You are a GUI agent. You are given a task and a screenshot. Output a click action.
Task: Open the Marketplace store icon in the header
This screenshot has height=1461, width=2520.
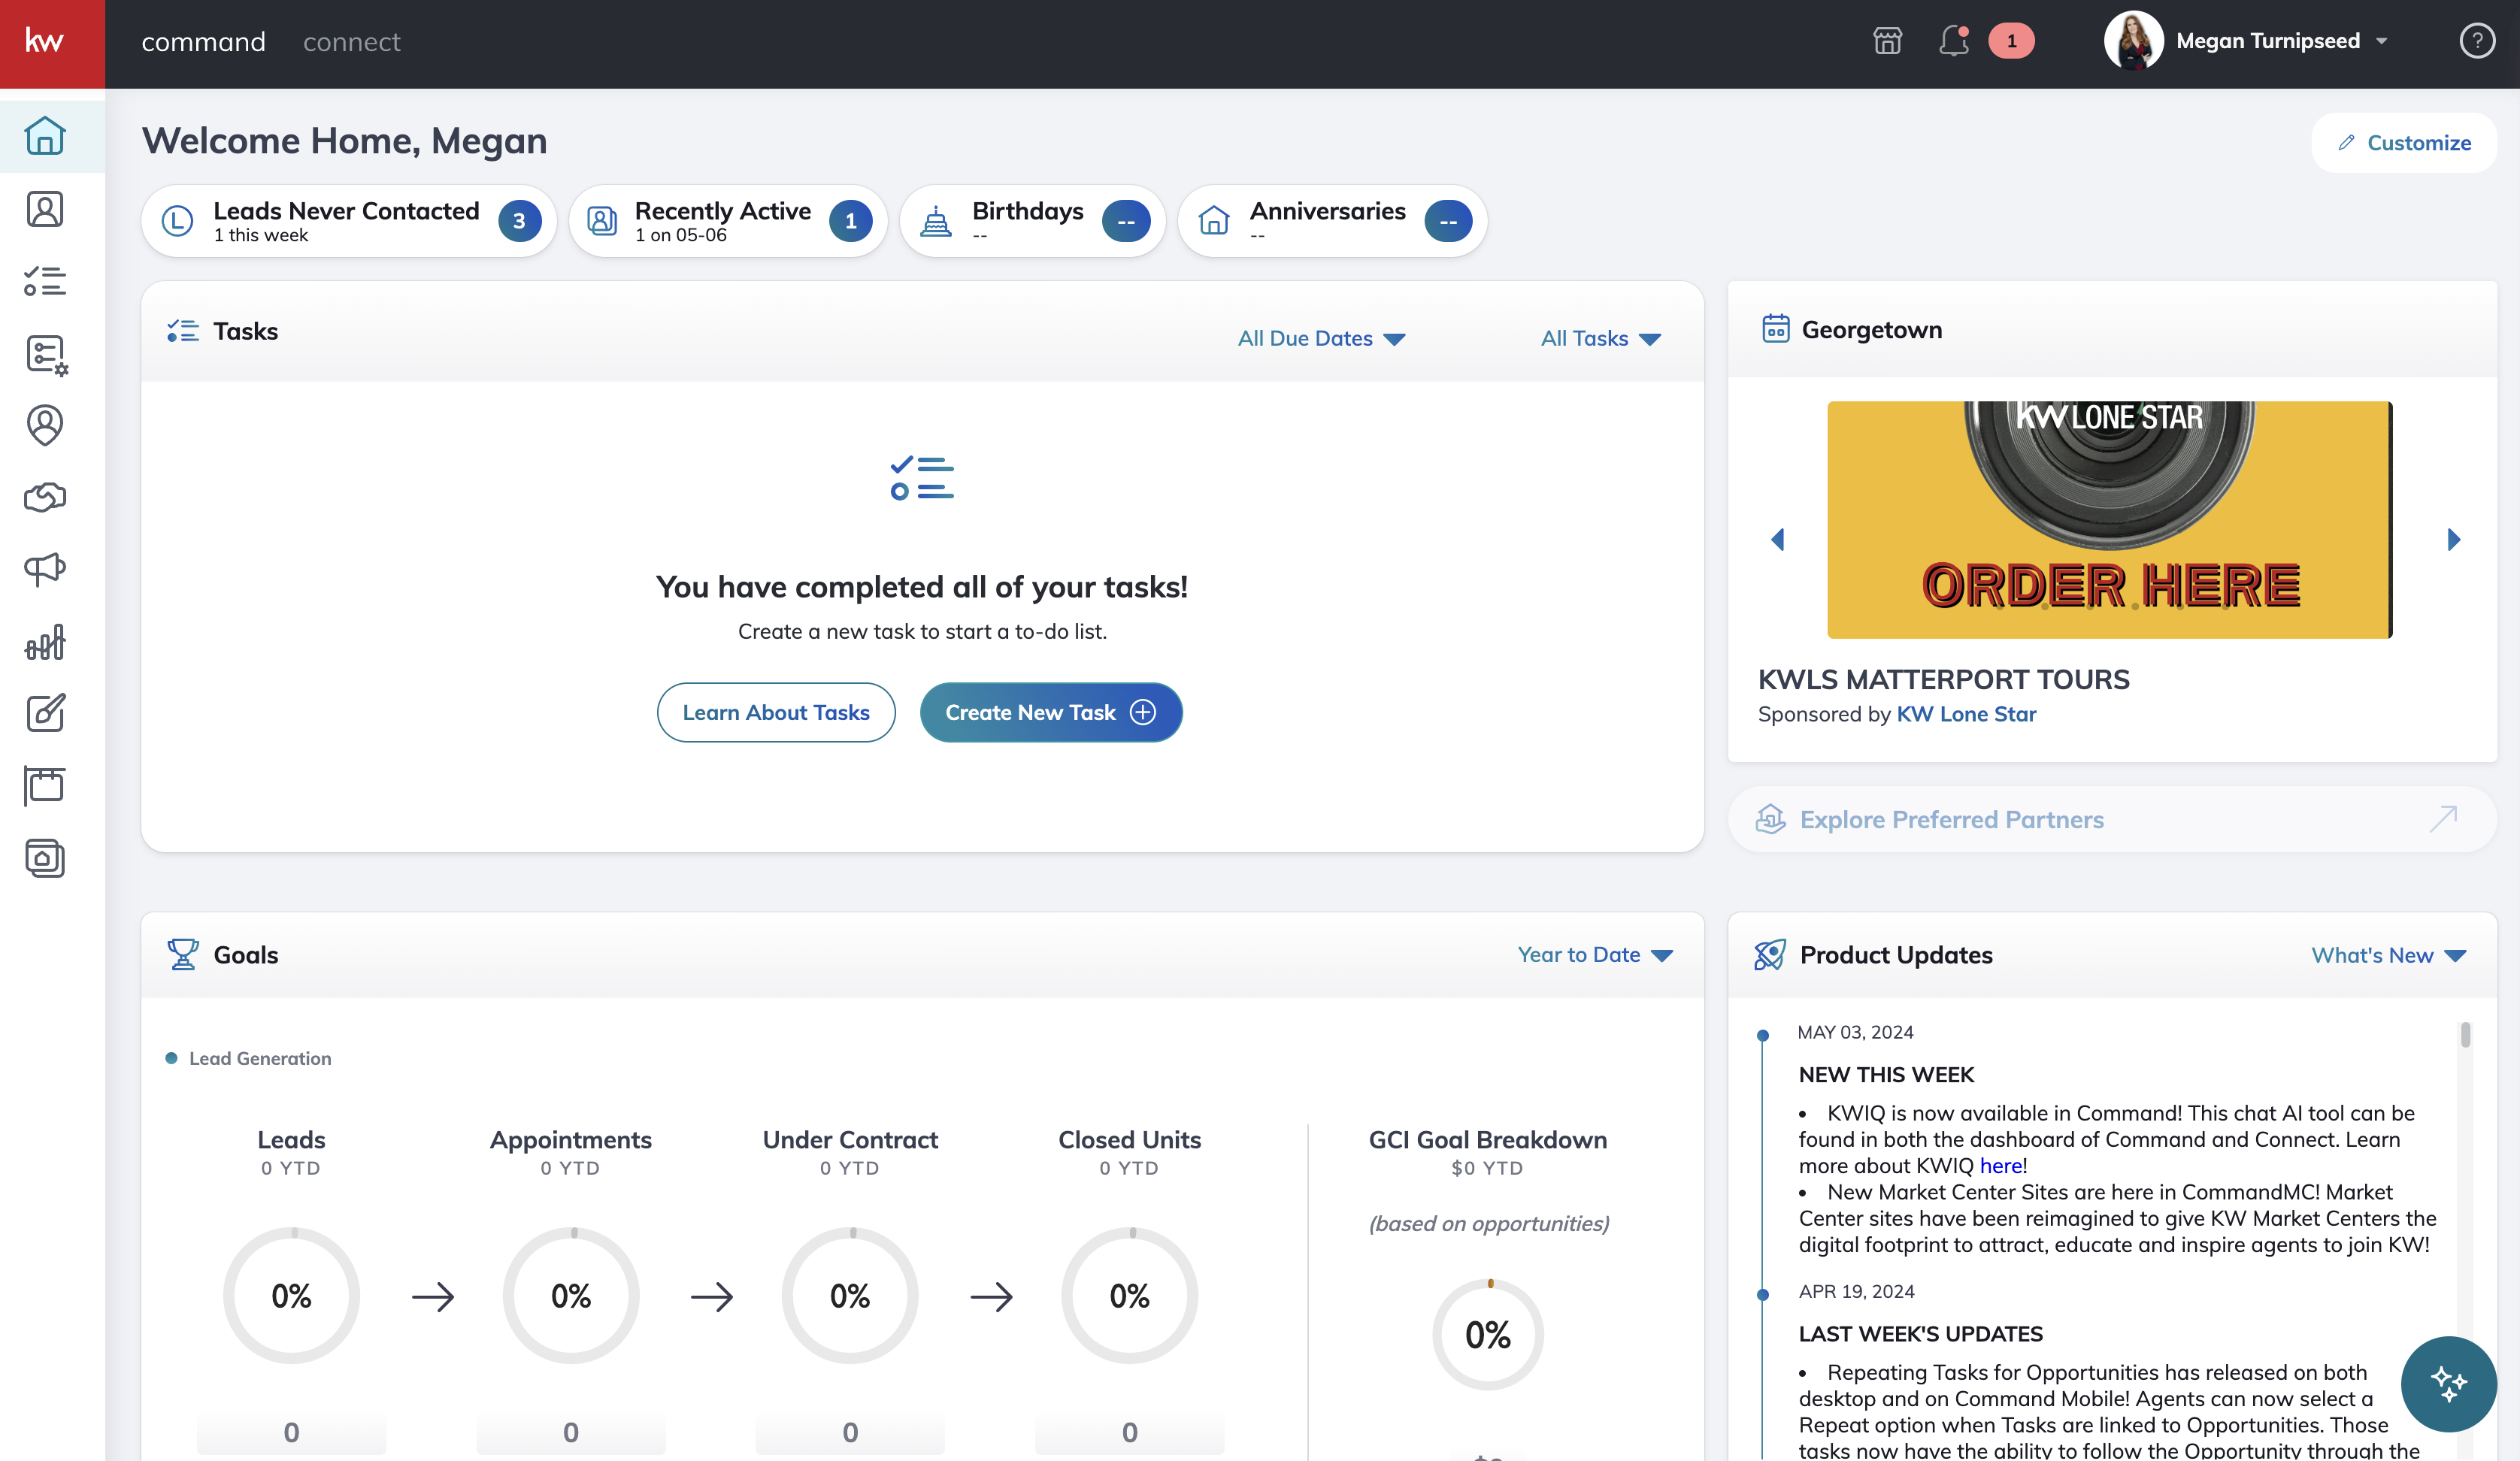[x=1887, y=41]
